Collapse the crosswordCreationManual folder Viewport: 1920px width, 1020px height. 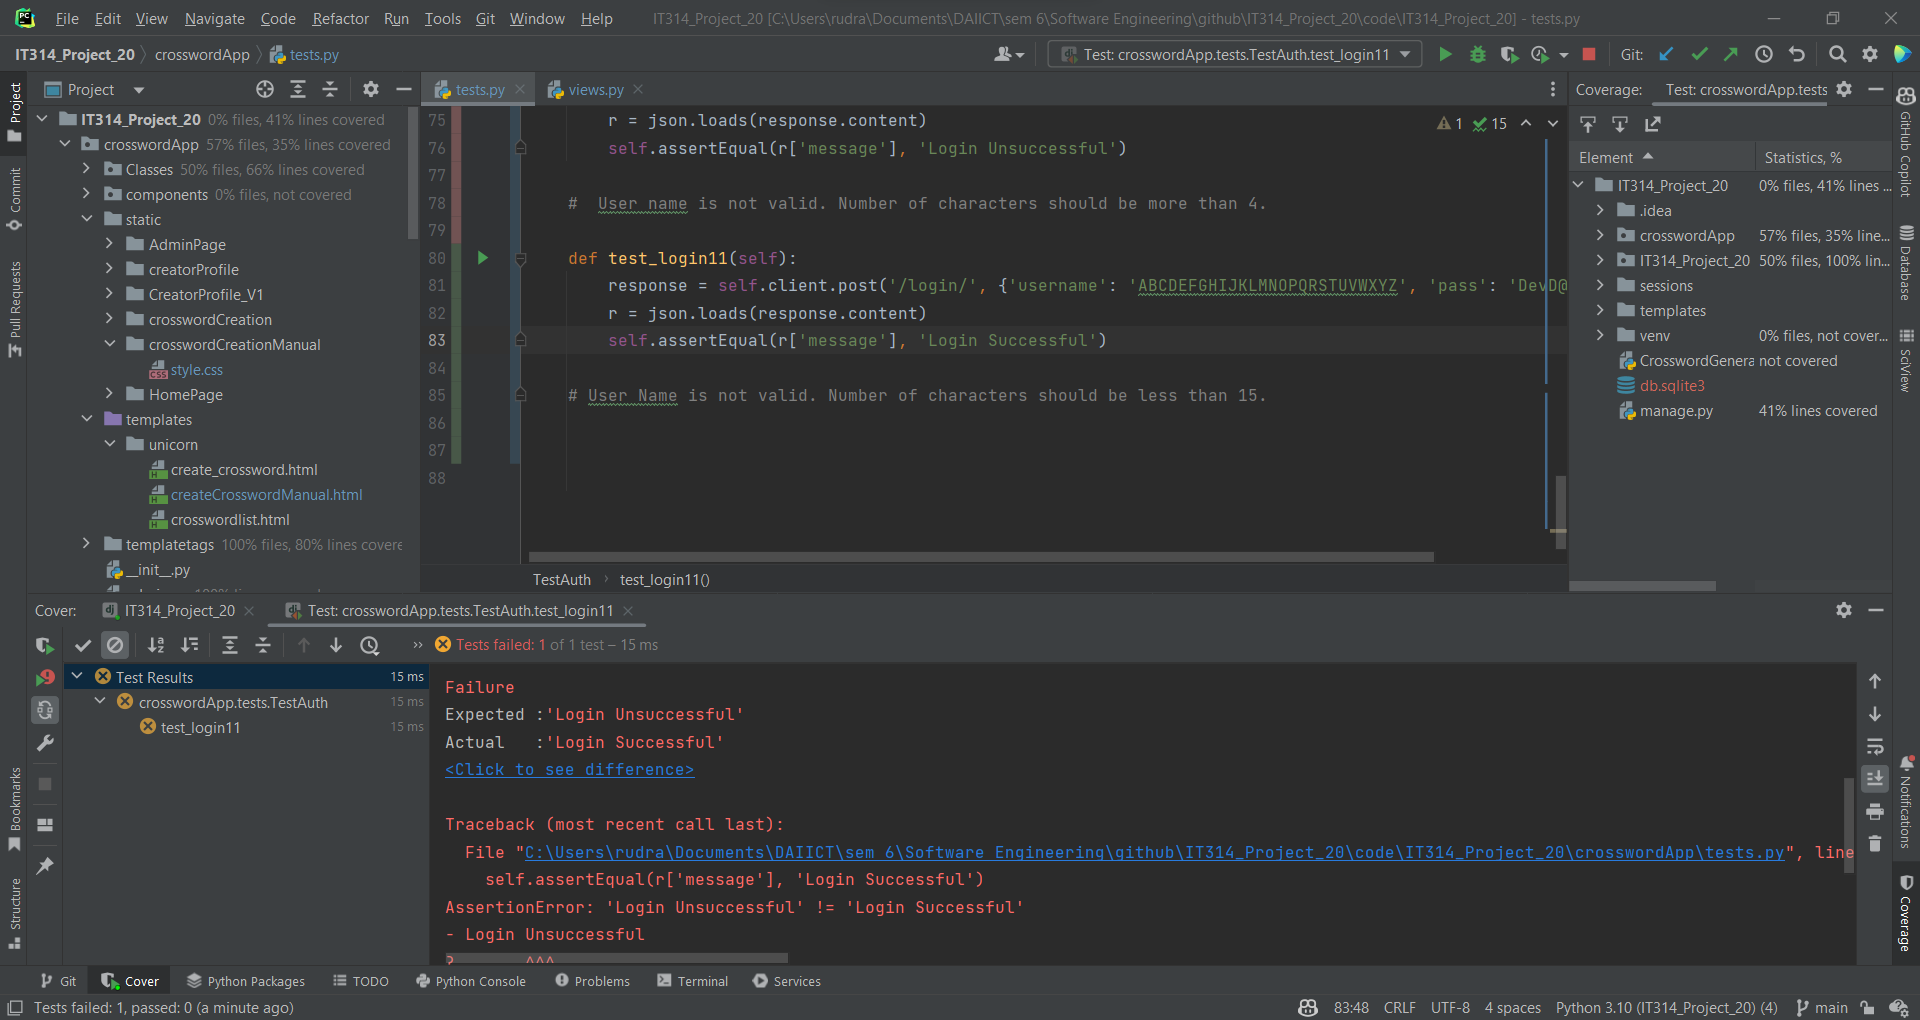[110, 344]
